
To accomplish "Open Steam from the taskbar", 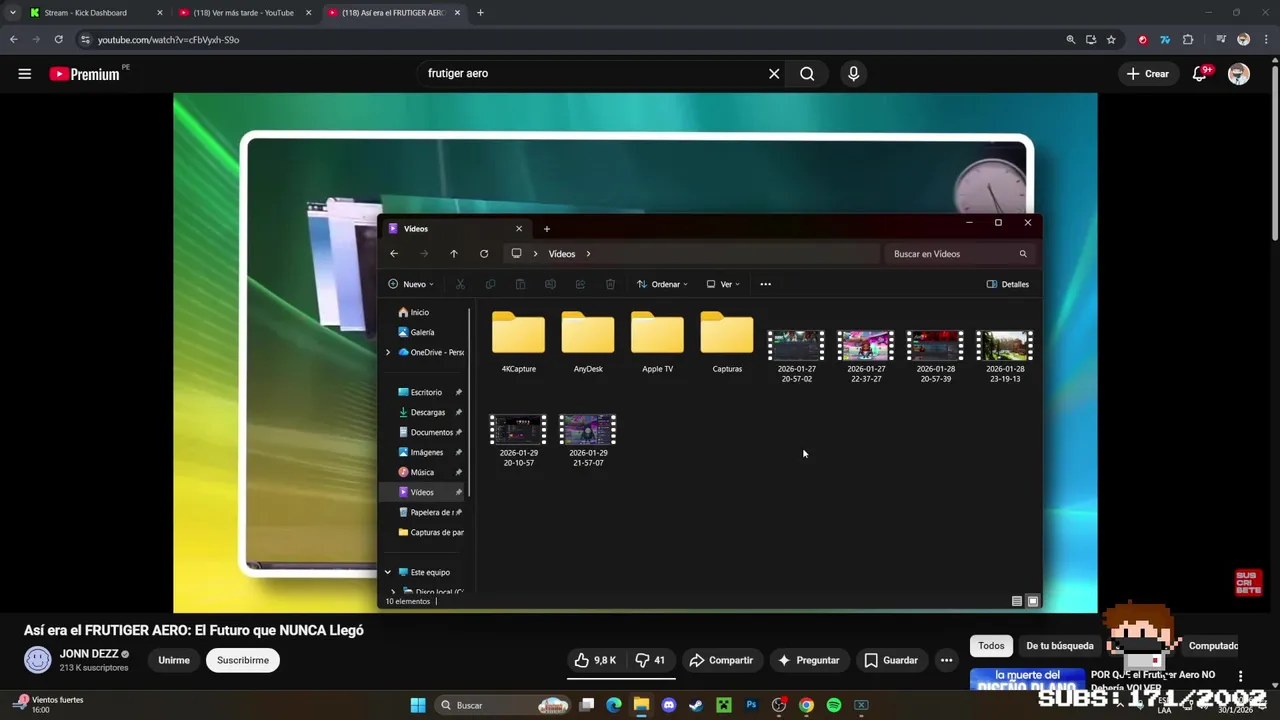I will 696,705.
